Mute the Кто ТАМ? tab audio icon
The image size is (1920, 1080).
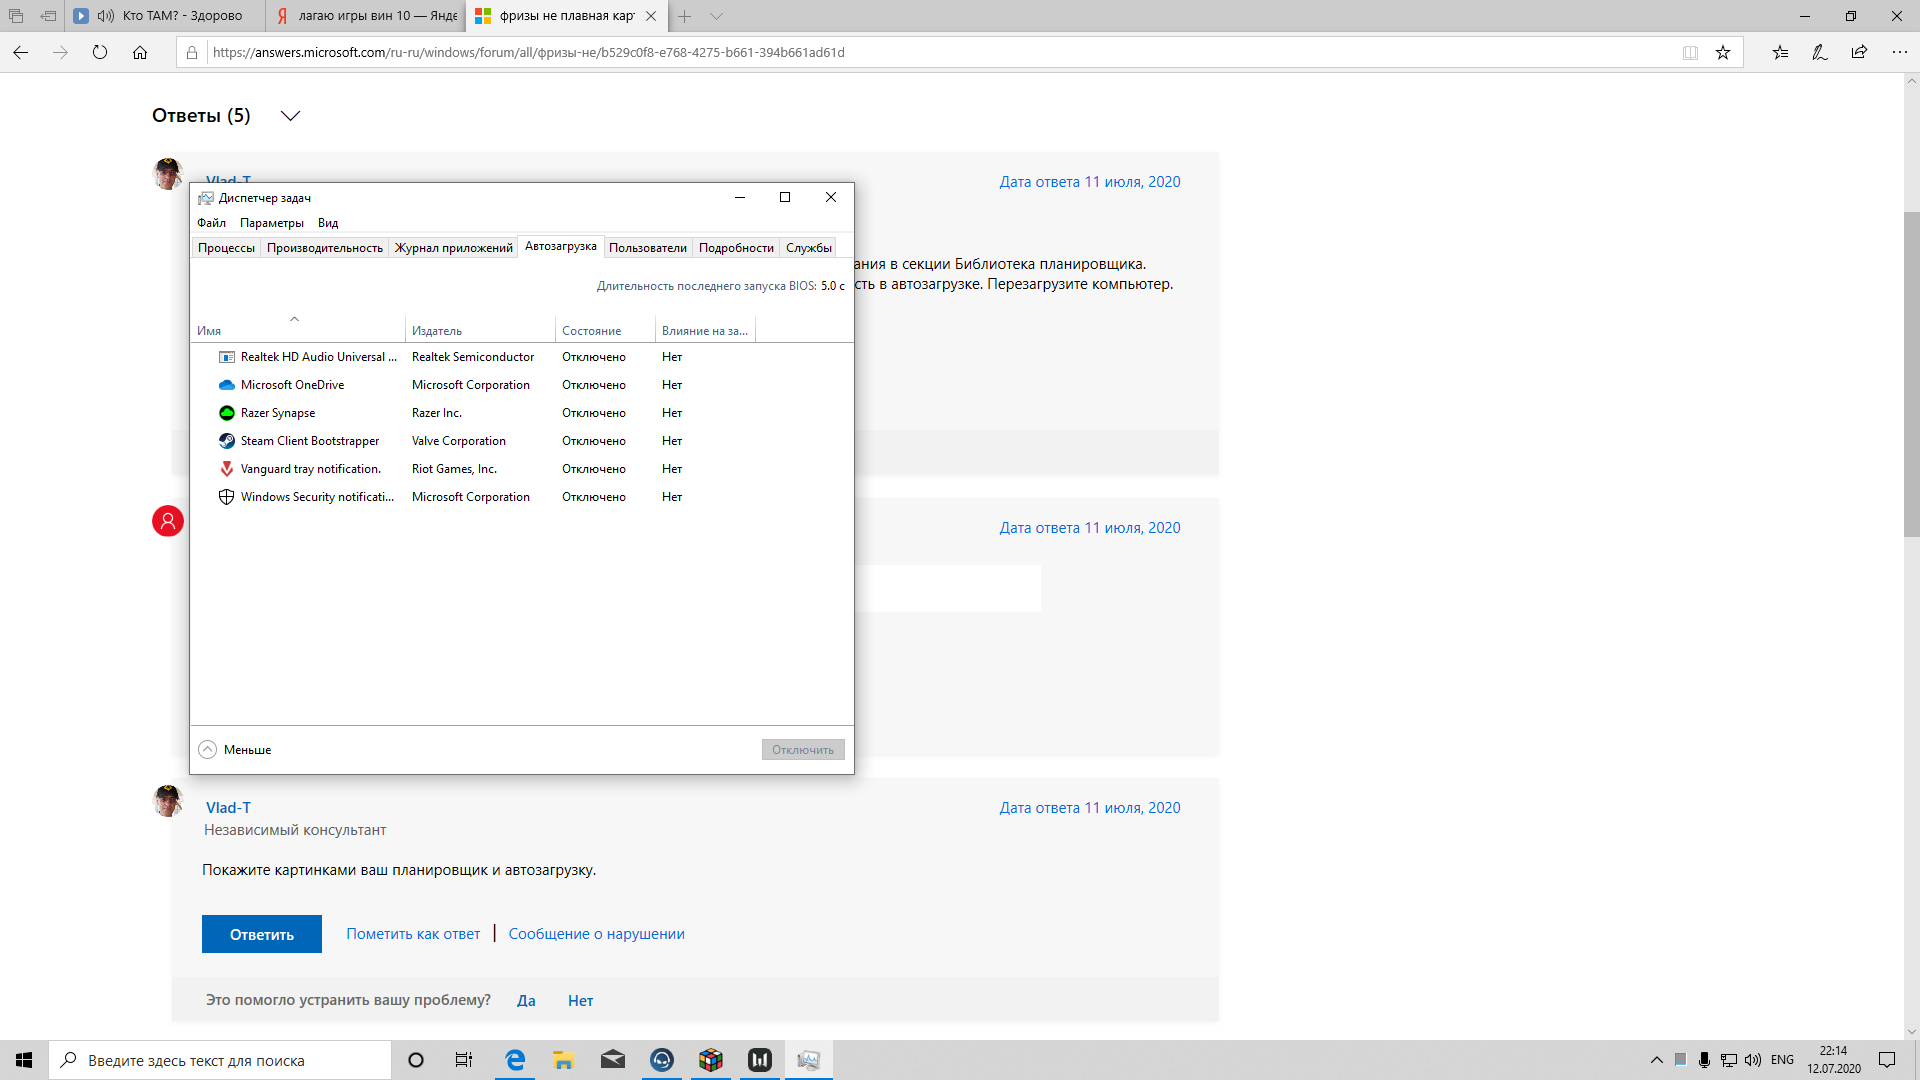[106, 16]
